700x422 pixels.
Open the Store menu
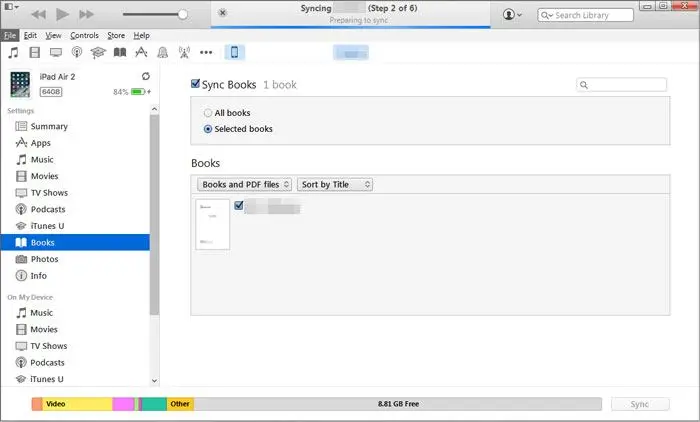116,35
